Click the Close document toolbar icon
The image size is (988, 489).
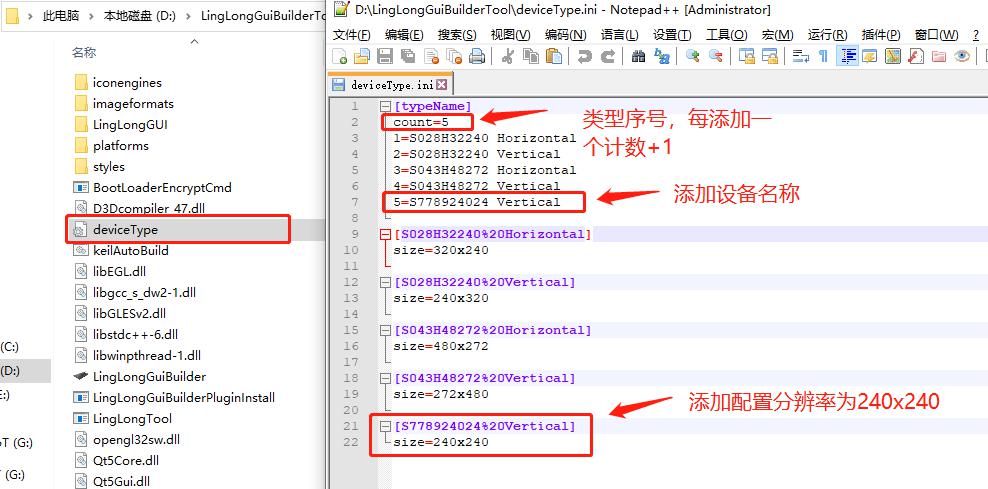[x=432, y=57]
